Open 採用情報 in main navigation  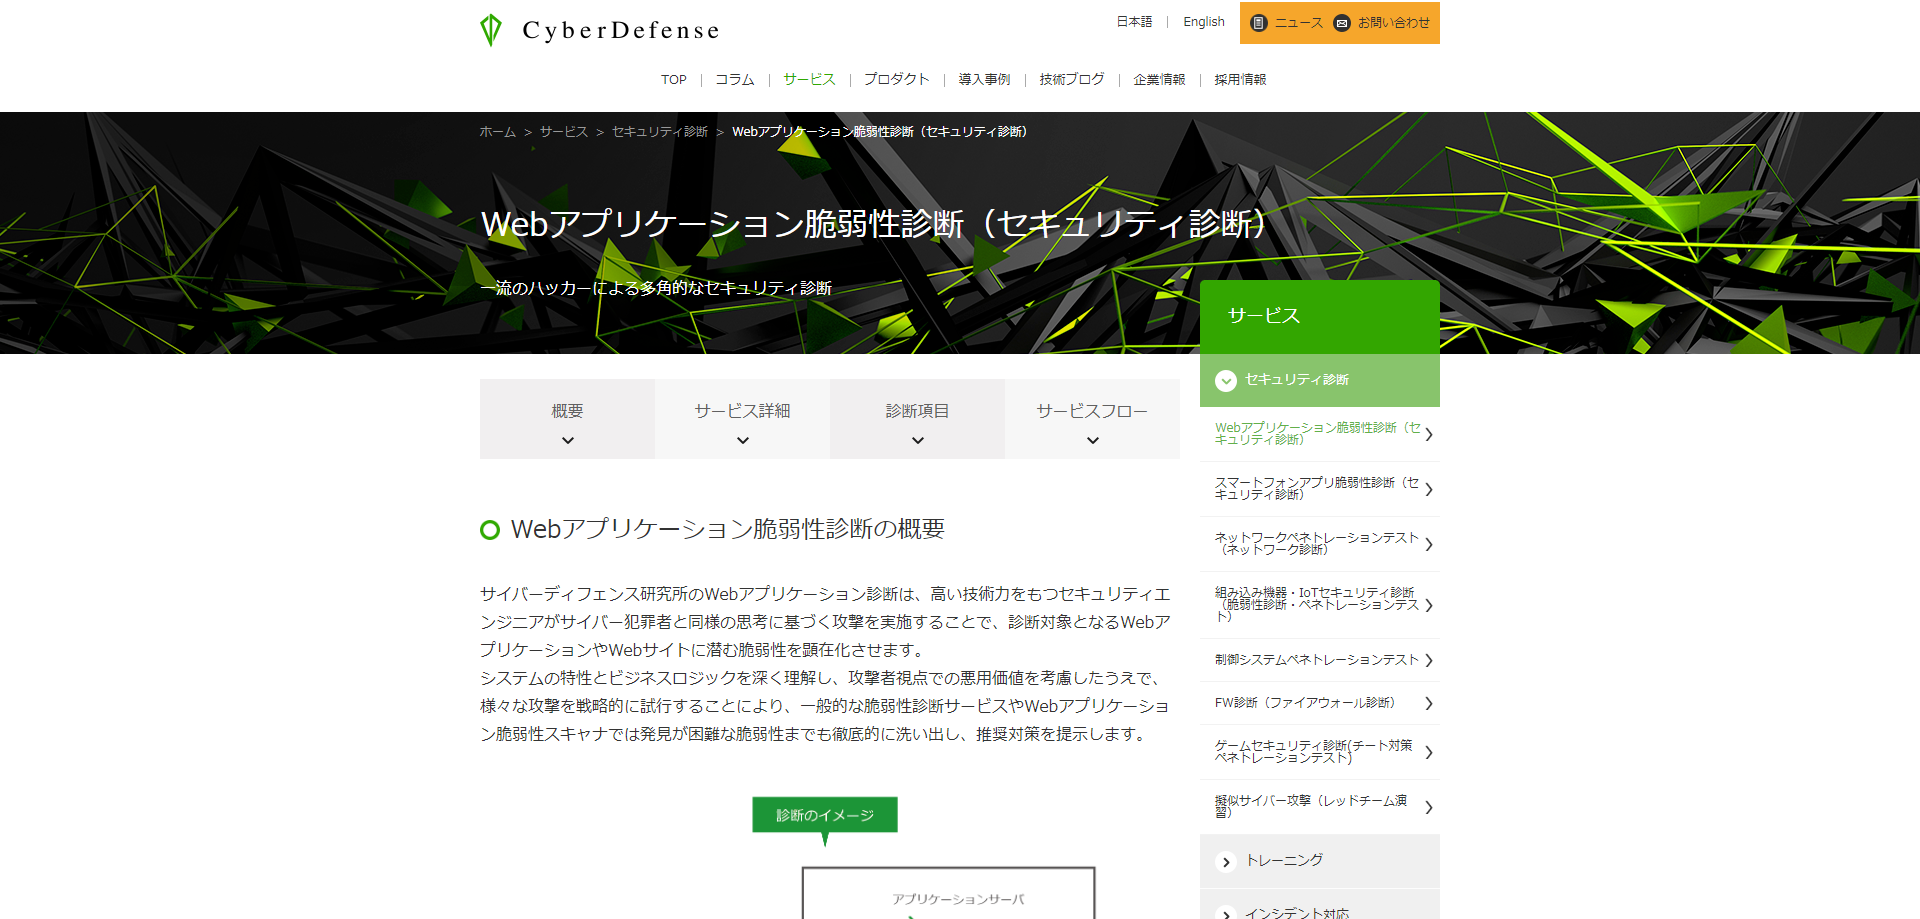tap(1240, 80)
